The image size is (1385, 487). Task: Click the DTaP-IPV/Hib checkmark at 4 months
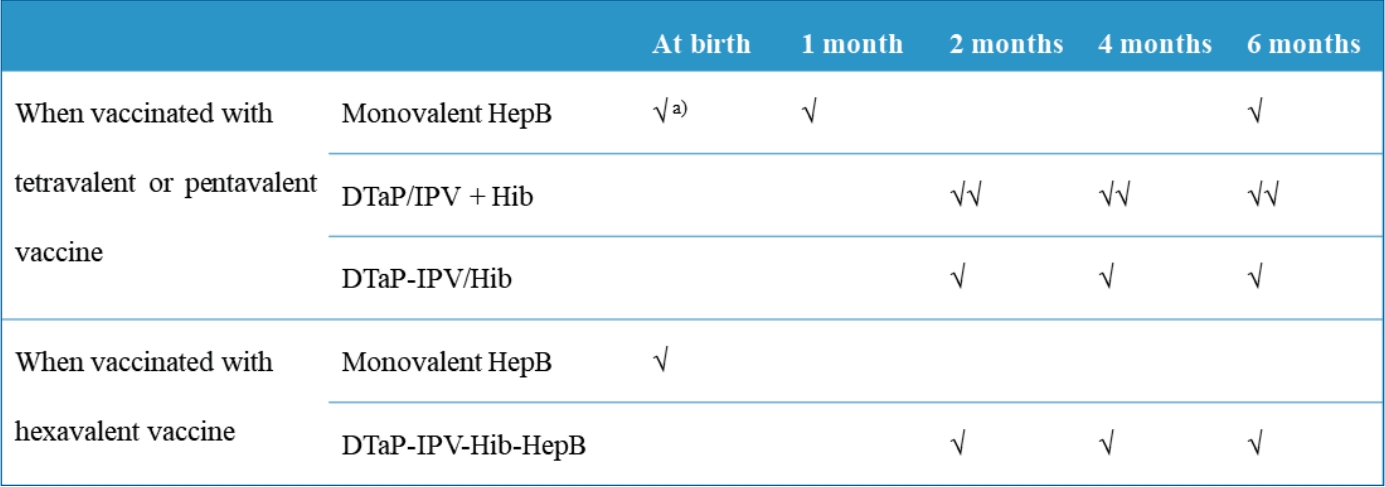click(1106, 279)
